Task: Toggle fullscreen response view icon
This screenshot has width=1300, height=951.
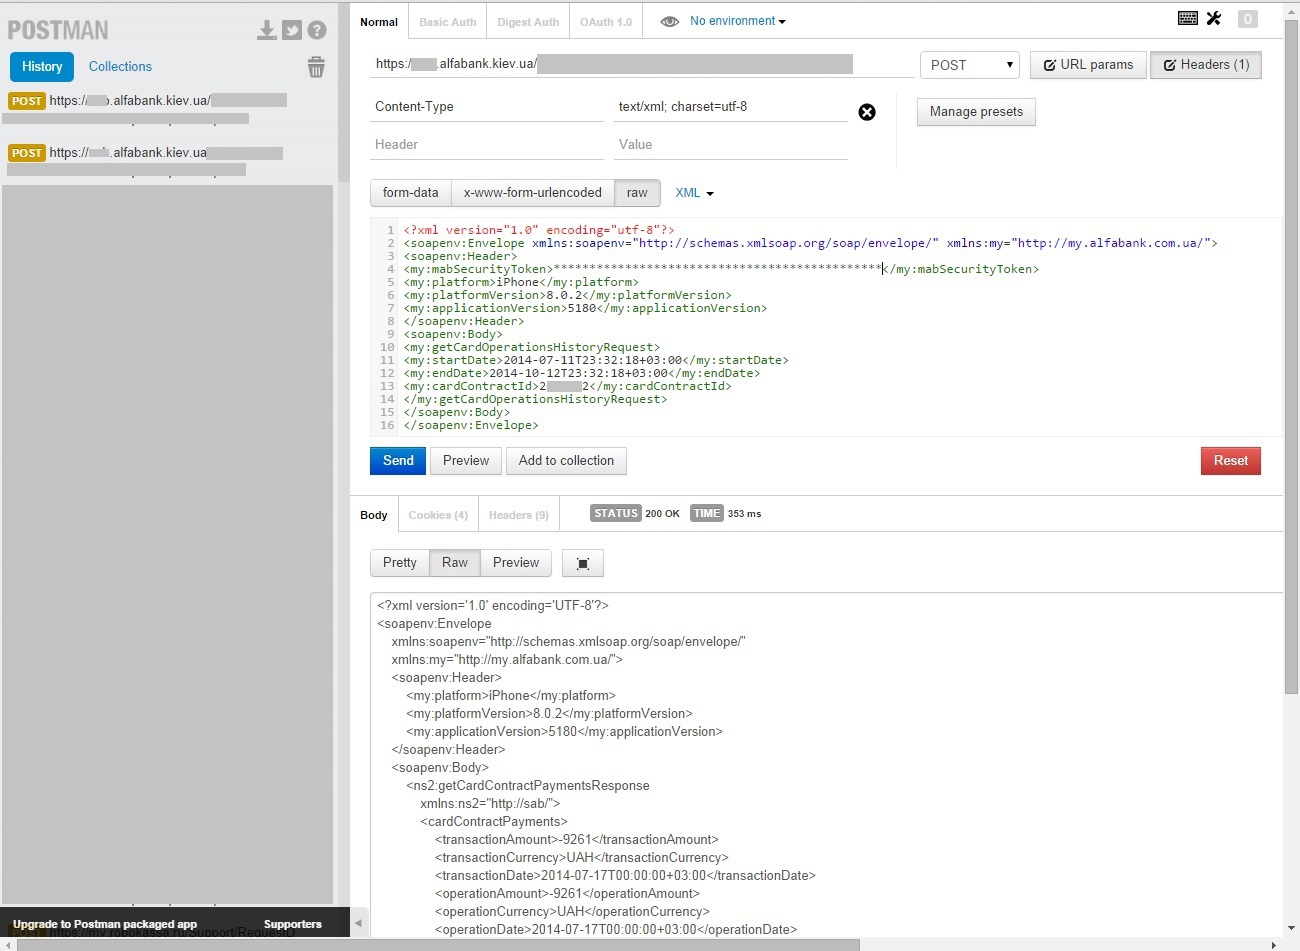Action: pos(583,563)
